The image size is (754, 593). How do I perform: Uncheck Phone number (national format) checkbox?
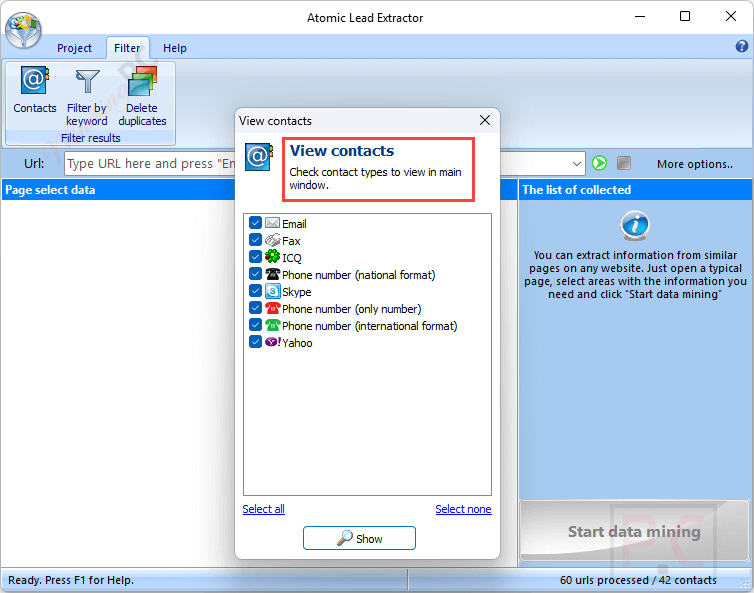[x=255, y=274]
